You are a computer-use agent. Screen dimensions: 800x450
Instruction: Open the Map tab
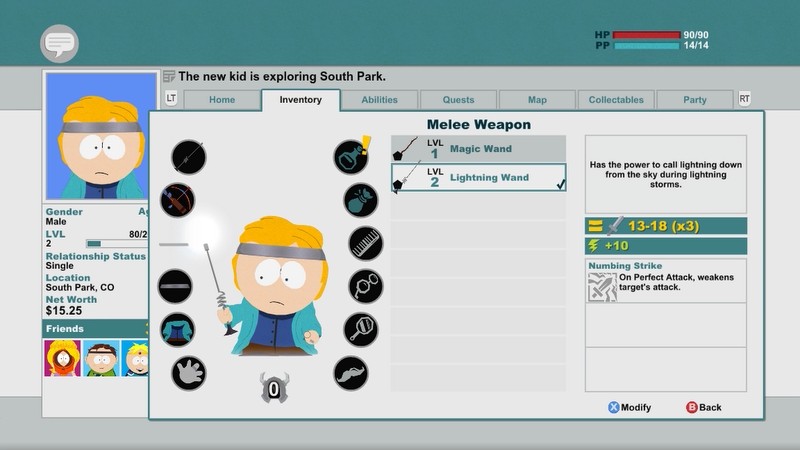pos(537,100)
